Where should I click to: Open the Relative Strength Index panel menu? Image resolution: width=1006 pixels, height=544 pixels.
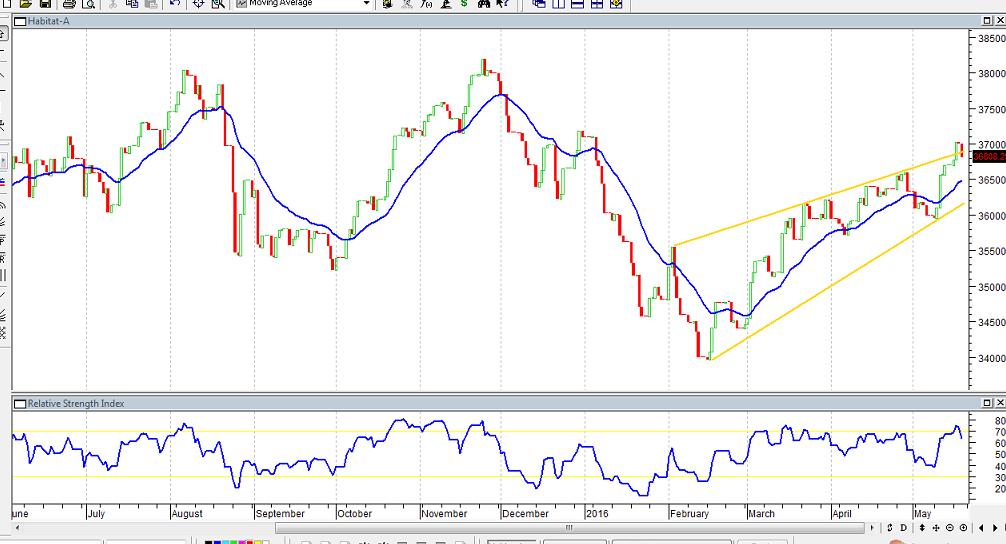click(x=19, y=403)
